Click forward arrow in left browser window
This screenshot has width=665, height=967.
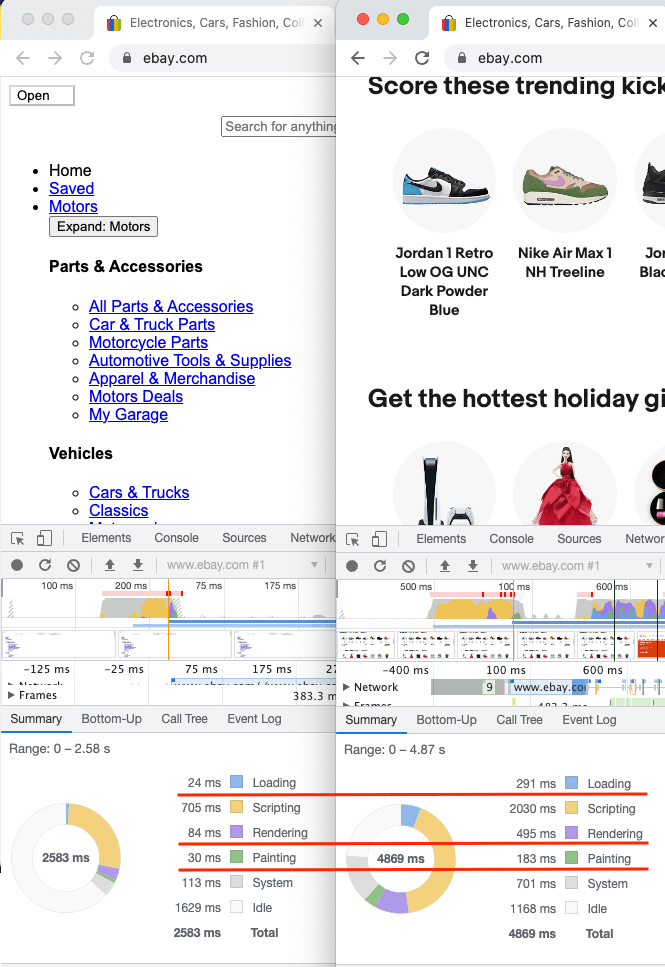(x=55, y=58)
